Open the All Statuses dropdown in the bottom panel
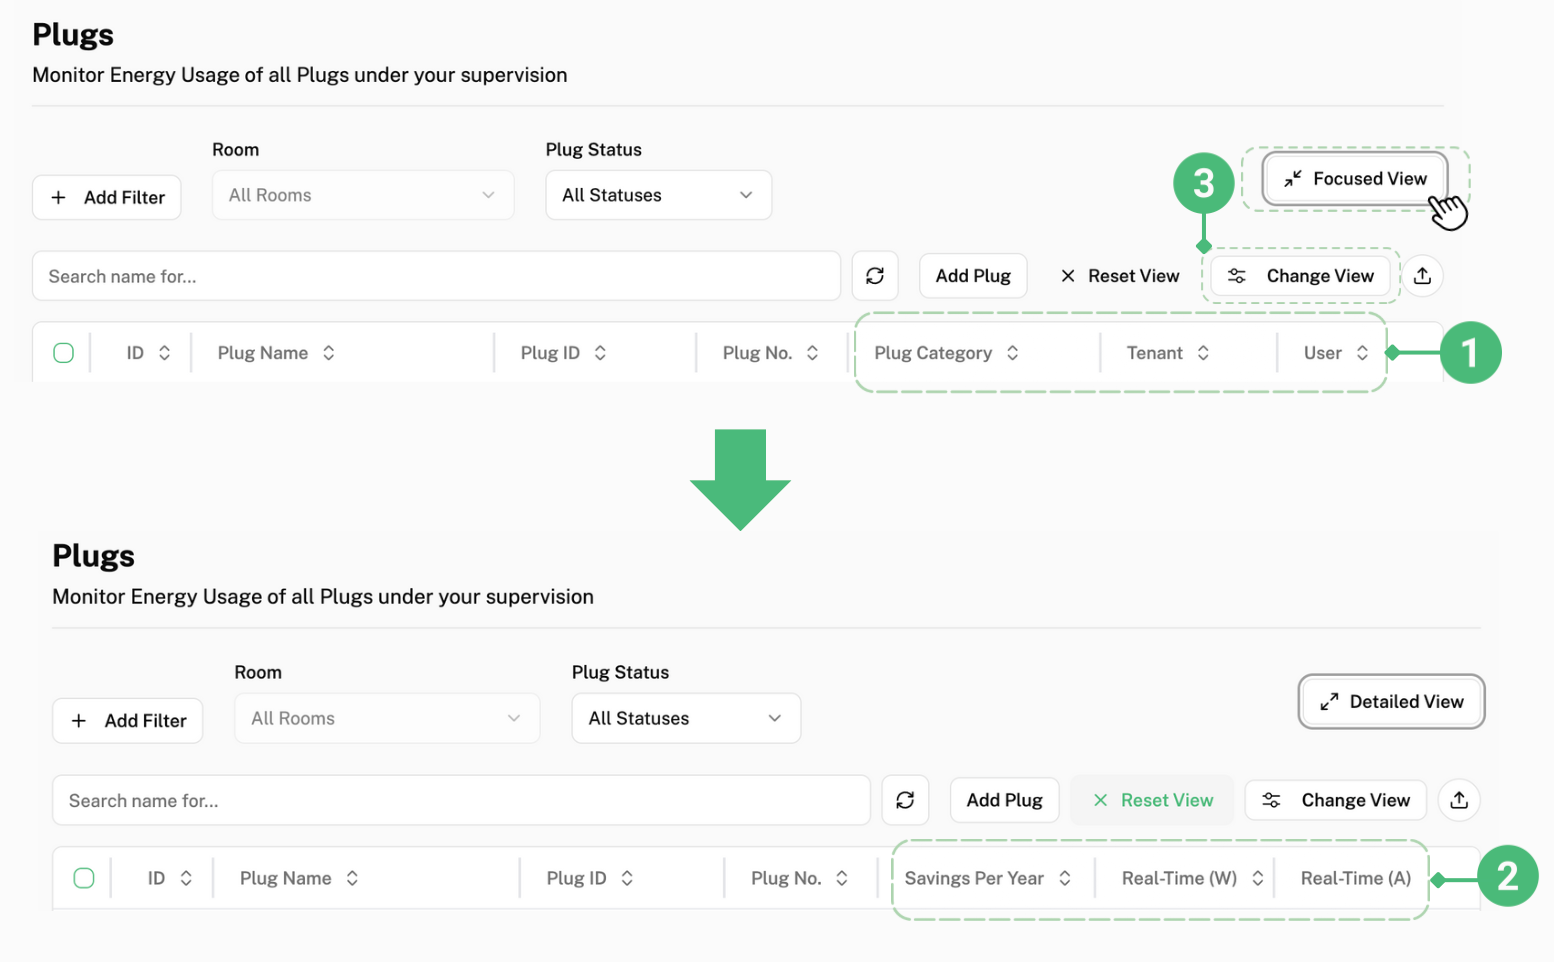Viewport: 1554px width, 962px height. 686,718
